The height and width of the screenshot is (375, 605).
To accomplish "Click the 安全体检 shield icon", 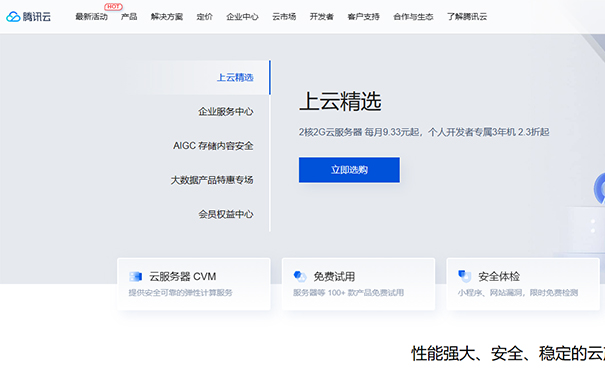I will pos(465,277).
